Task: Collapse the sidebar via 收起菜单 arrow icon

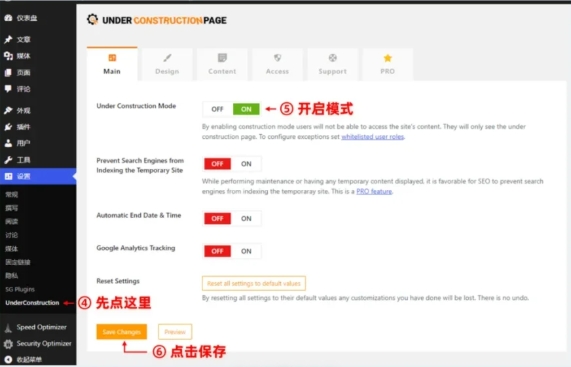Action: pyautogui.click(x=8, y=359)
